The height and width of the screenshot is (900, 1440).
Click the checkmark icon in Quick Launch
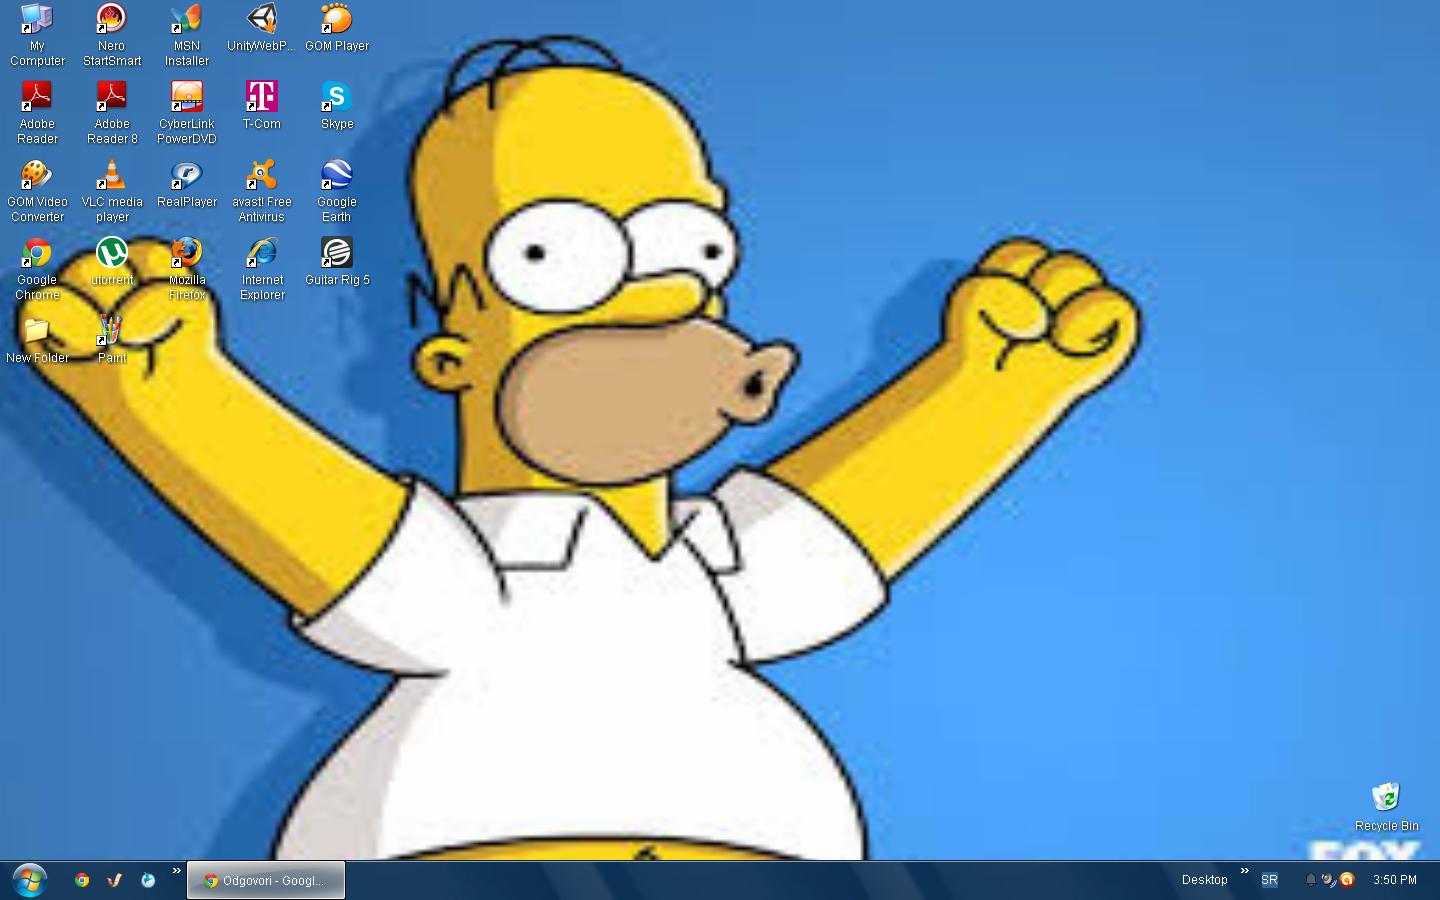[x=115, y=880]
